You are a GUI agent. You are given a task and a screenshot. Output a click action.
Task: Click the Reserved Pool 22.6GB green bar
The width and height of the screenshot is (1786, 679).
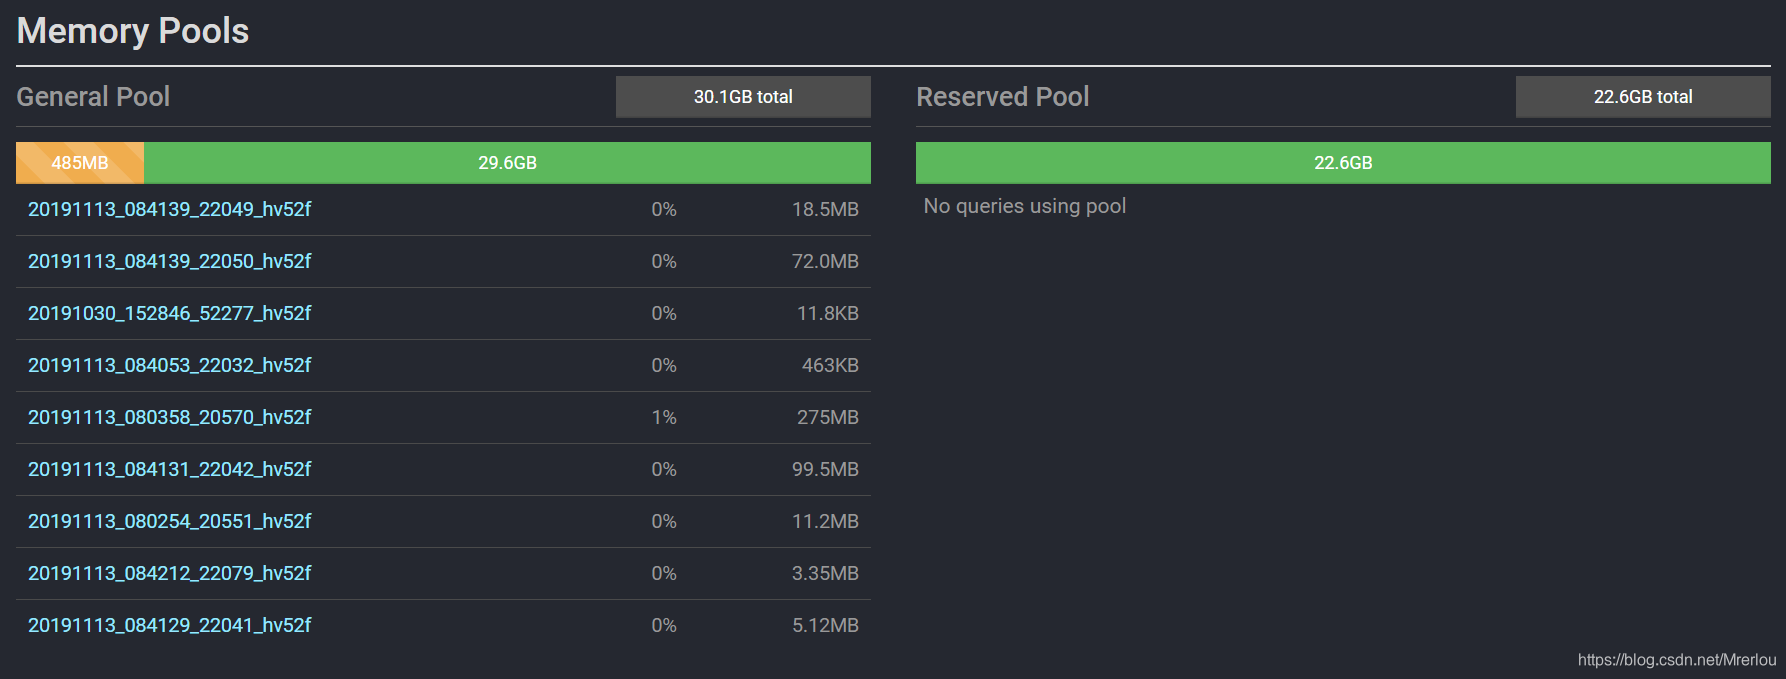(1343, 163)
